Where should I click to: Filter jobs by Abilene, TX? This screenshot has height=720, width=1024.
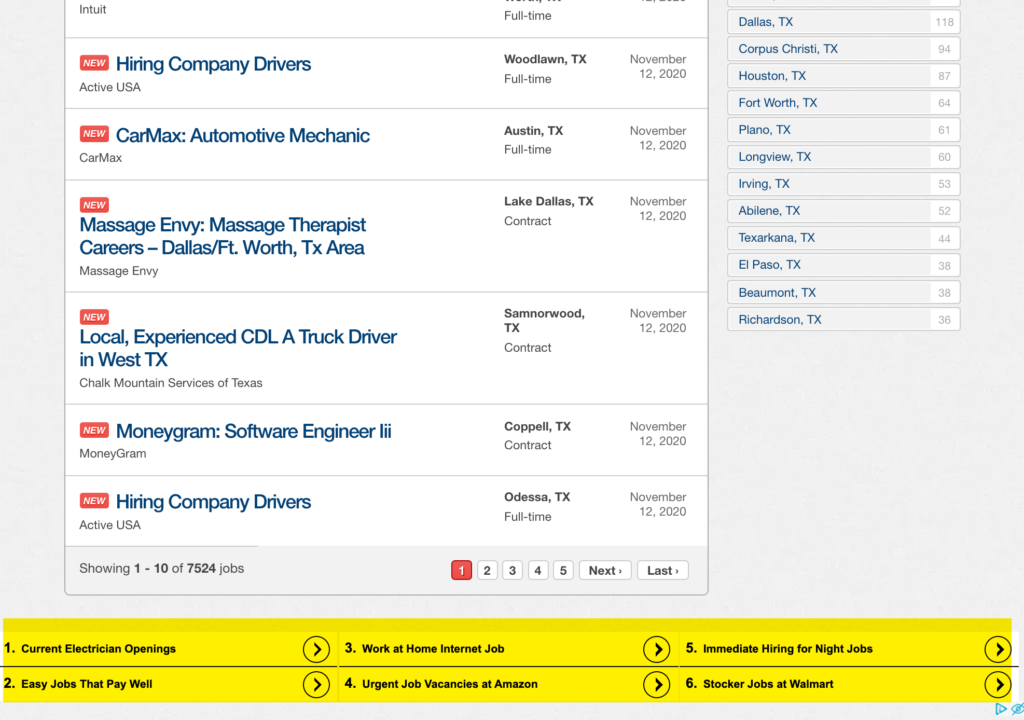(x=843, y=210)
